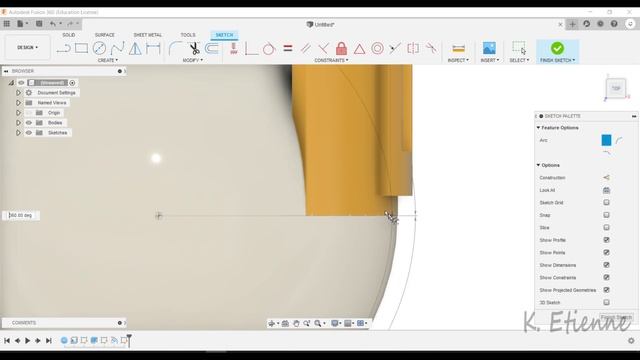Screen dimensions: 640x360
Task: Toggle visibility of the Sketches folder
Action: pyautogui.click(x=29, y=133)
